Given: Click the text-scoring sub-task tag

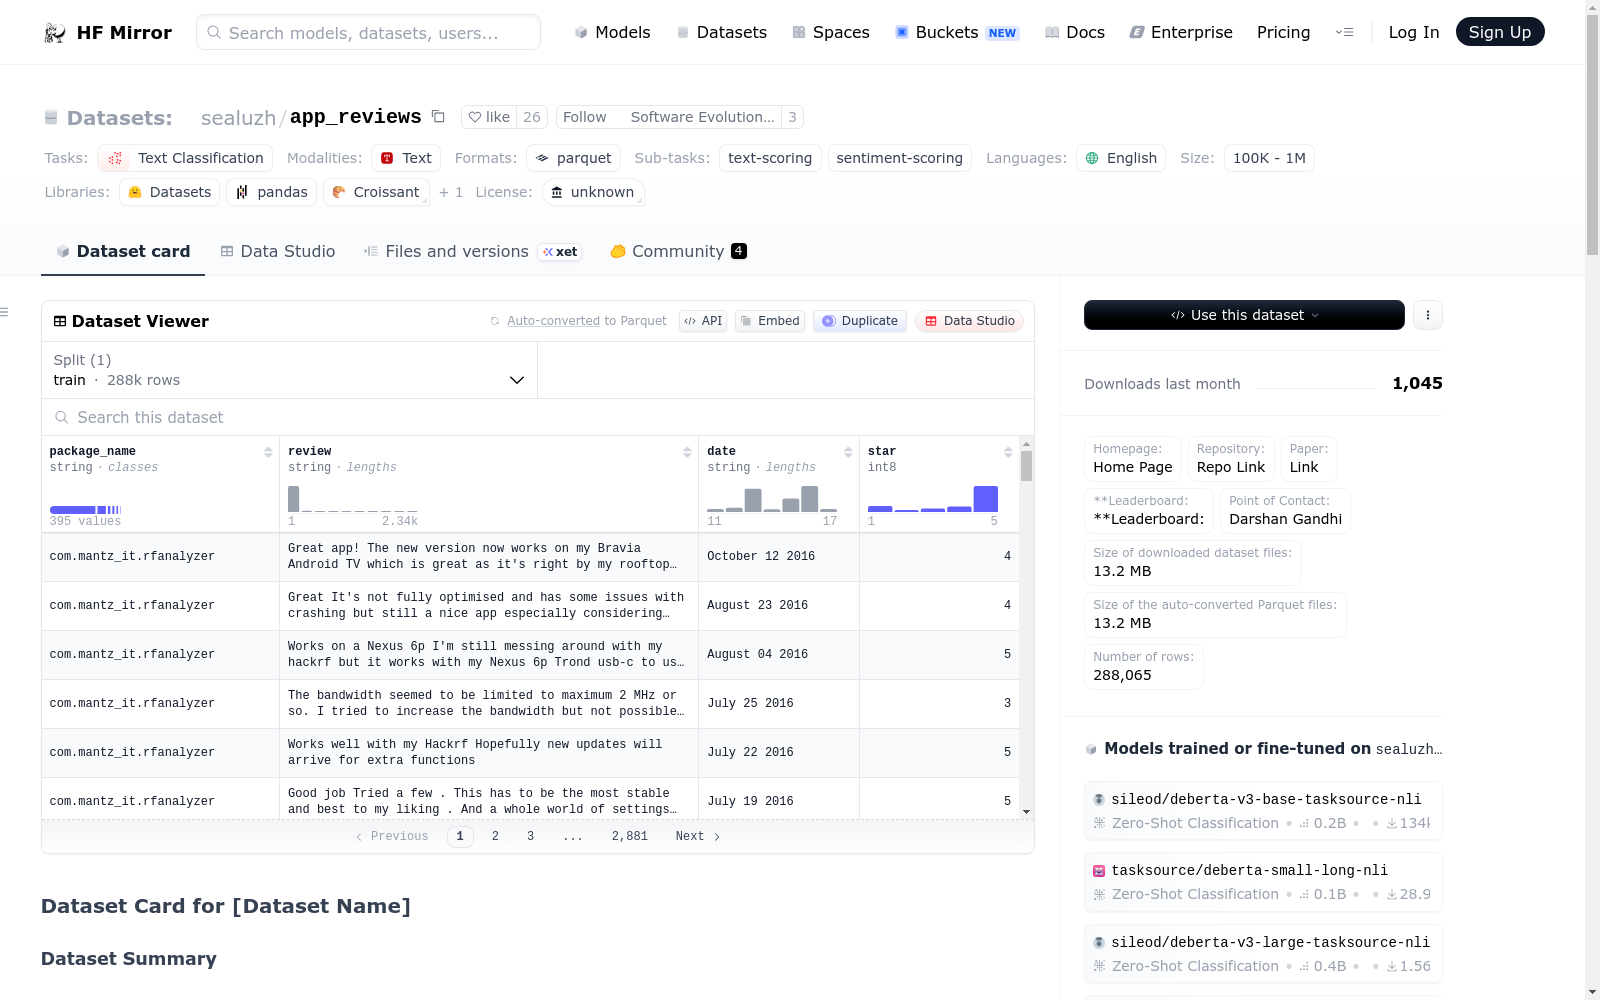Looking at the screenshot, I should (x=770, y=158).
